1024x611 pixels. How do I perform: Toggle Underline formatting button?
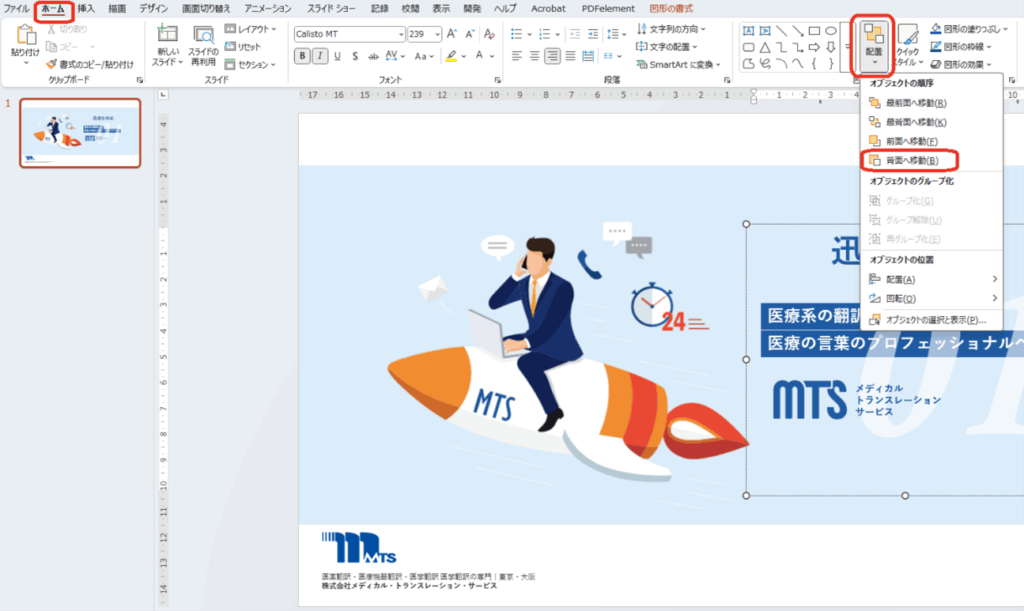tap(335, 56)
